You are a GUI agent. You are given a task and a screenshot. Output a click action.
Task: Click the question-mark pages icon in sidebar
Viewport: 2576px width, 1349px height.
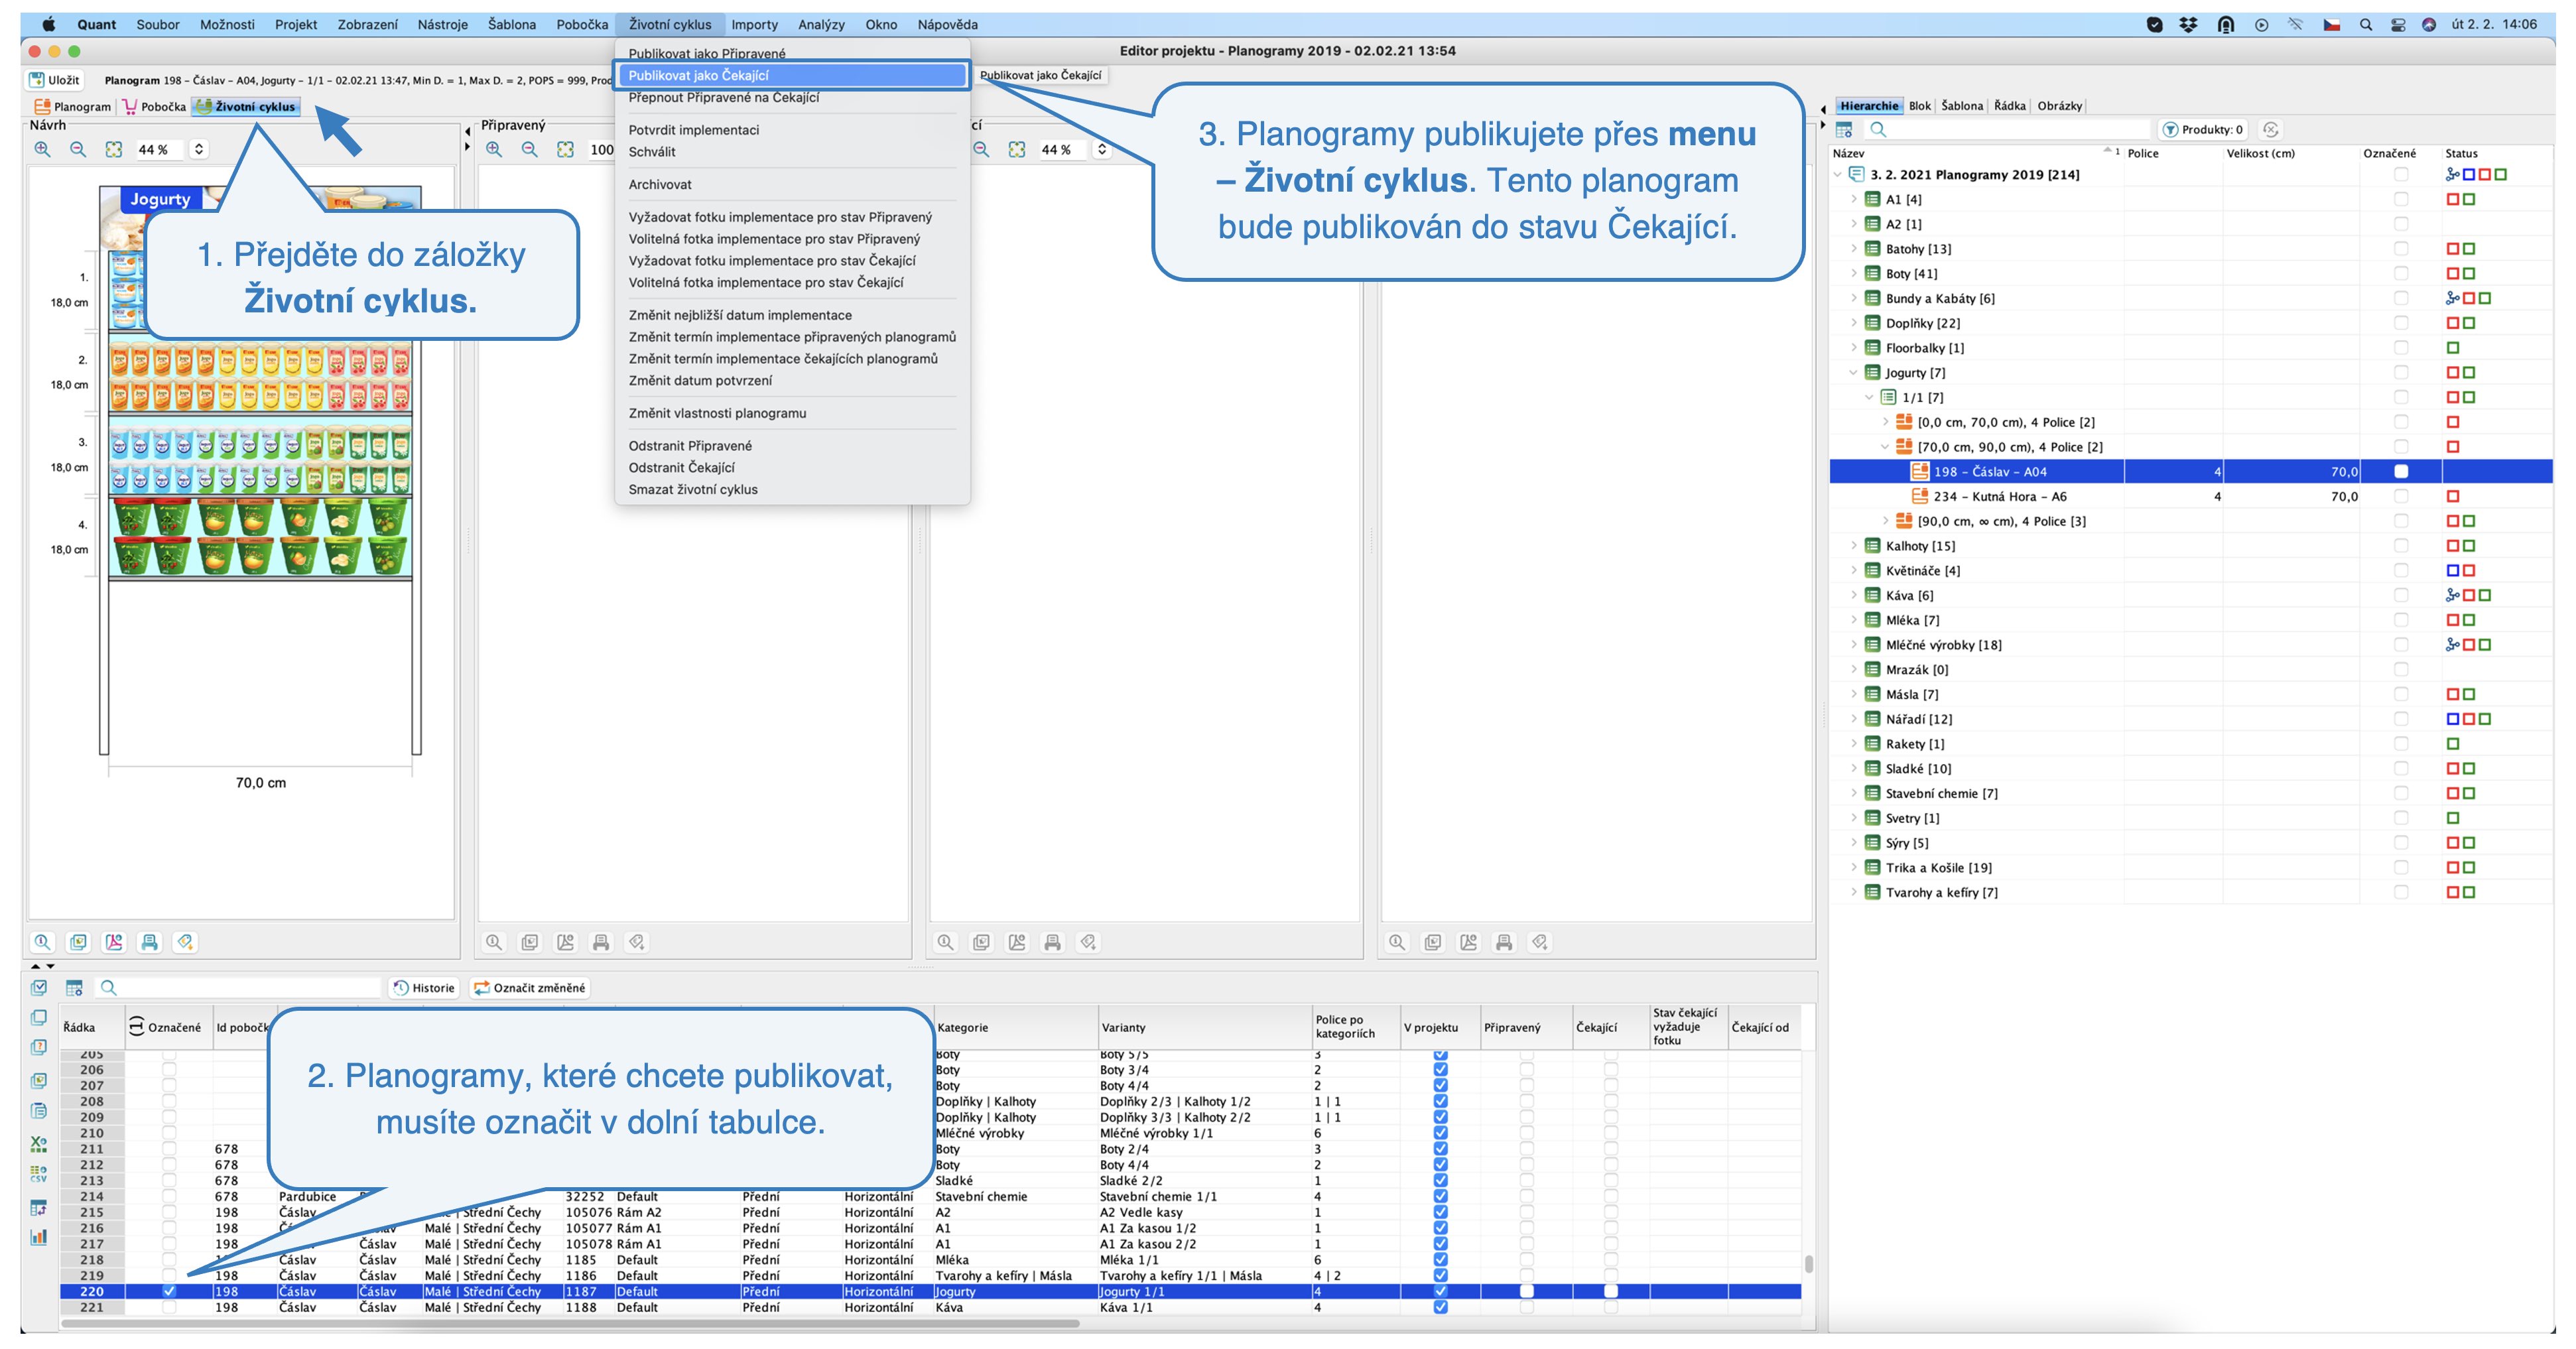tap(39, 1047)
